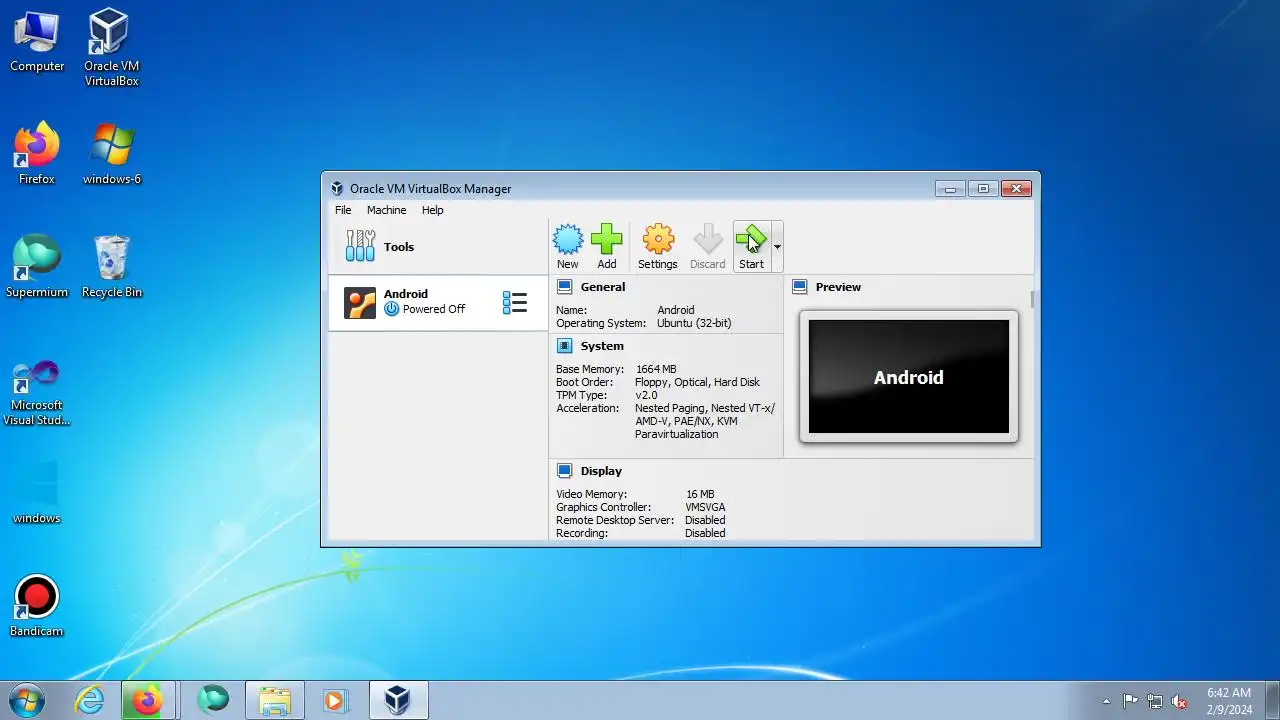Open the Android machine tools list menu icon
1280x720 pixels.
(x=514, y=303)
